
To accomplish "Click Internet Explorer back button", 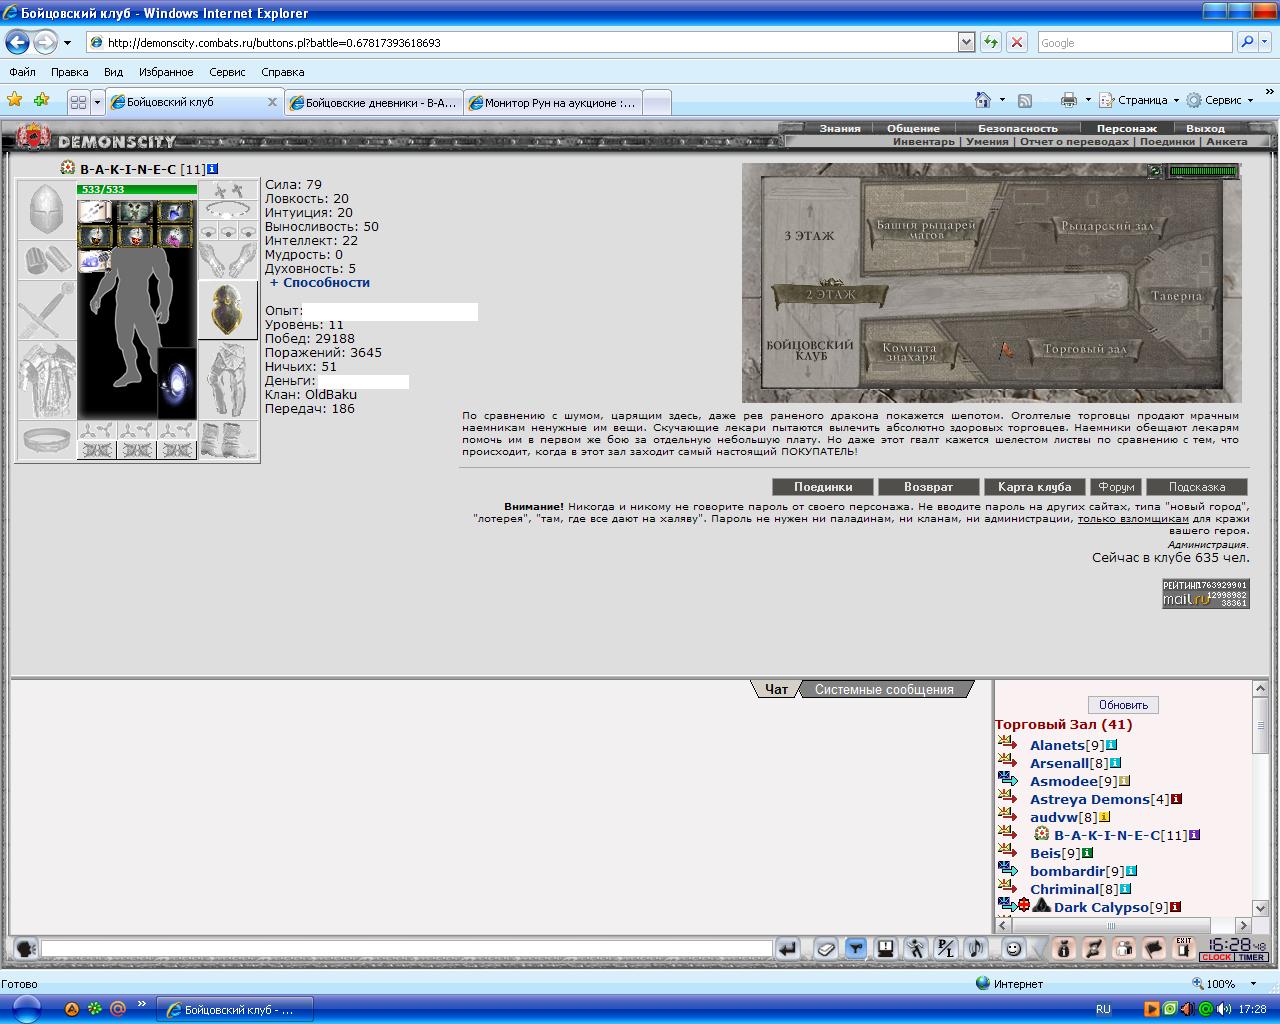I will 17,42.
